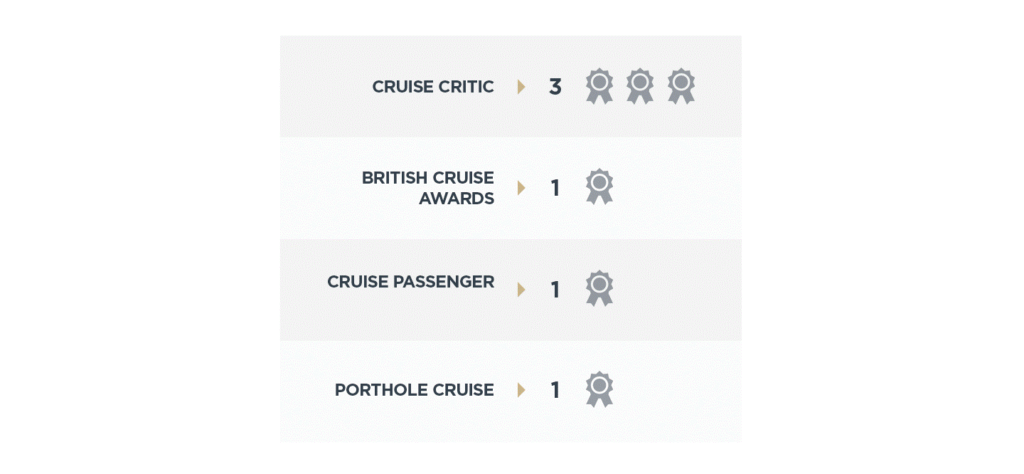Click the Cruise Passenger award count 1

pyautogui.click(x=555, y=290)
